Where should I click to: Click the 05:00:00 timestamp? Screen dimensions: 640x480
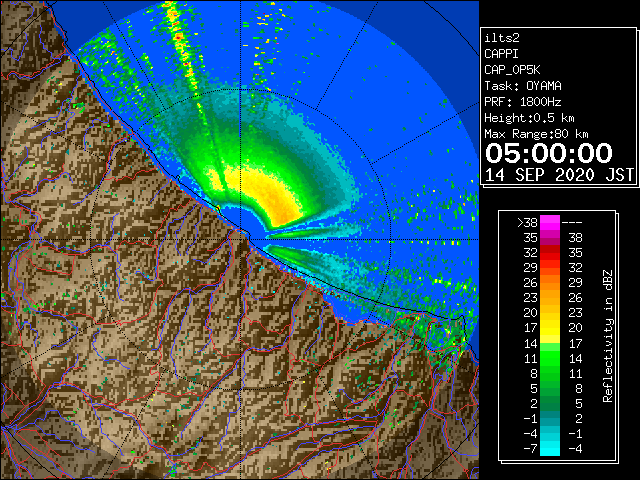click(x=549, y=153)
